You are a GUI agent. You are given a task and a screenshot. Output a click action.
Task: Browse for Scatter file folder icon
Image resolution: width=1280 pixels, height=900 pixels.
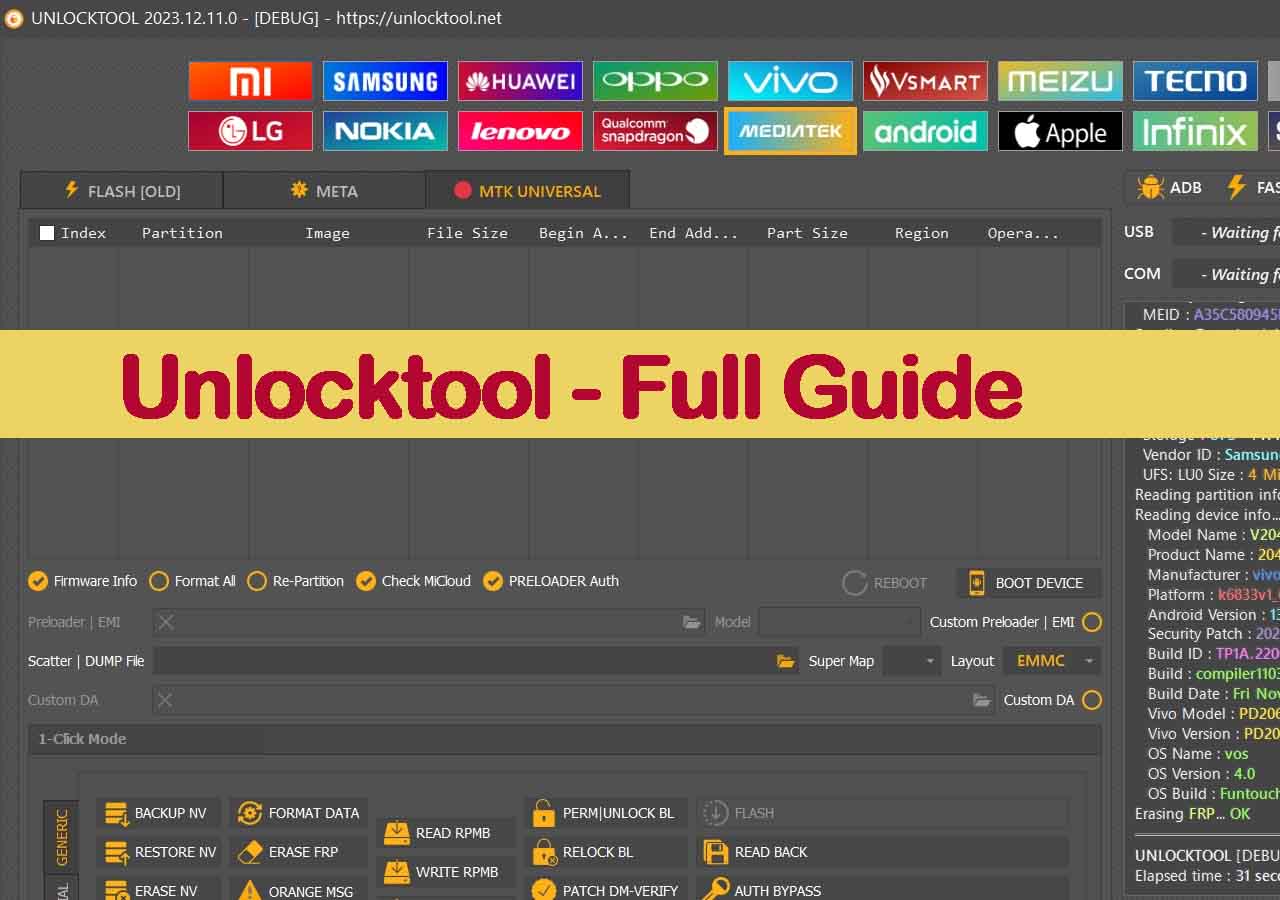point(785,661)
